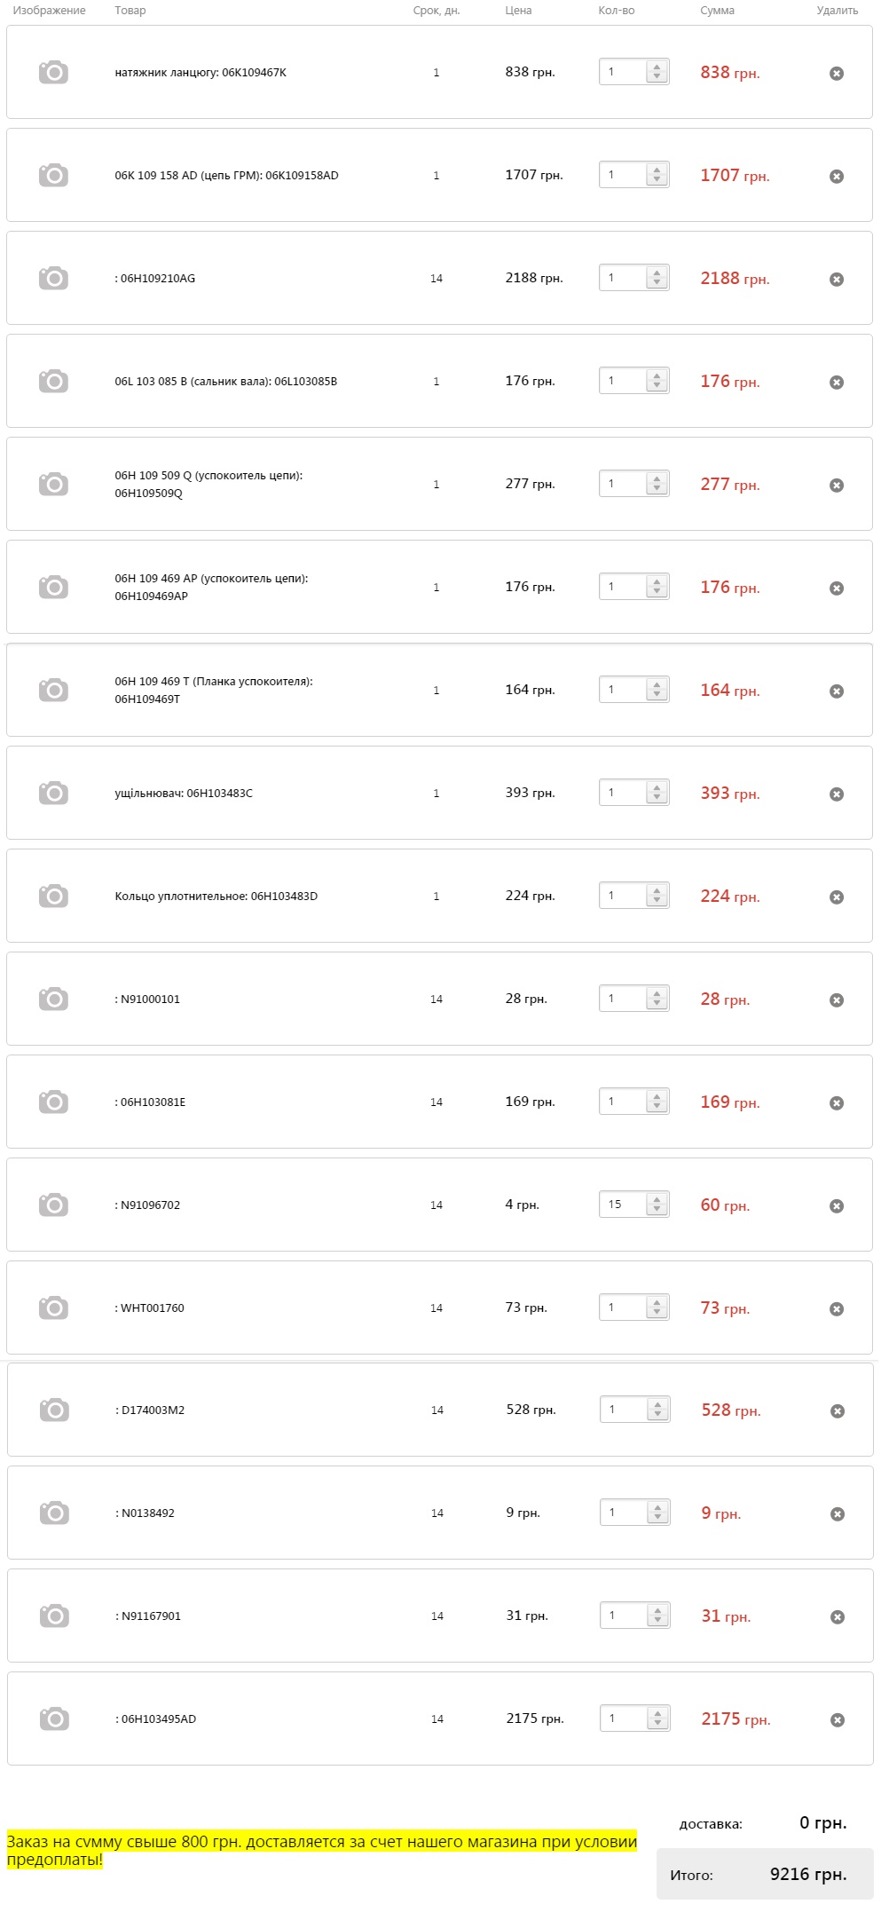The height and width of the screenshot is (1920, 881).
Task: Increase quantity for 06H103081E
Action: click(656, 1097)
